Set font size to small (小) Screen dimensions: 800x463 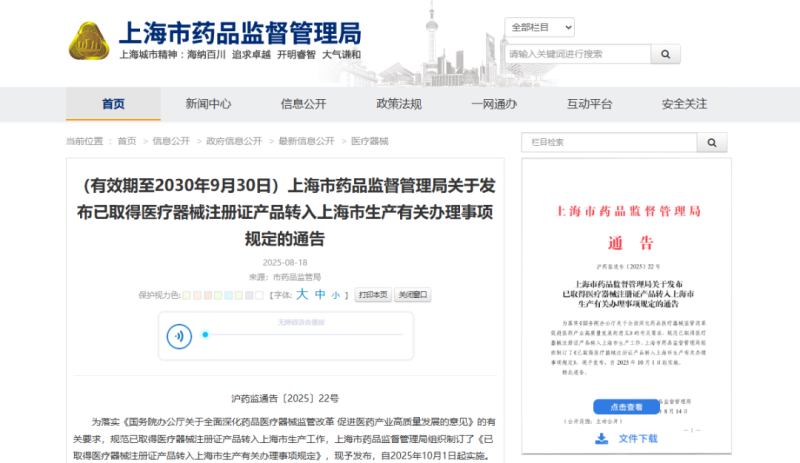(336, 295)
